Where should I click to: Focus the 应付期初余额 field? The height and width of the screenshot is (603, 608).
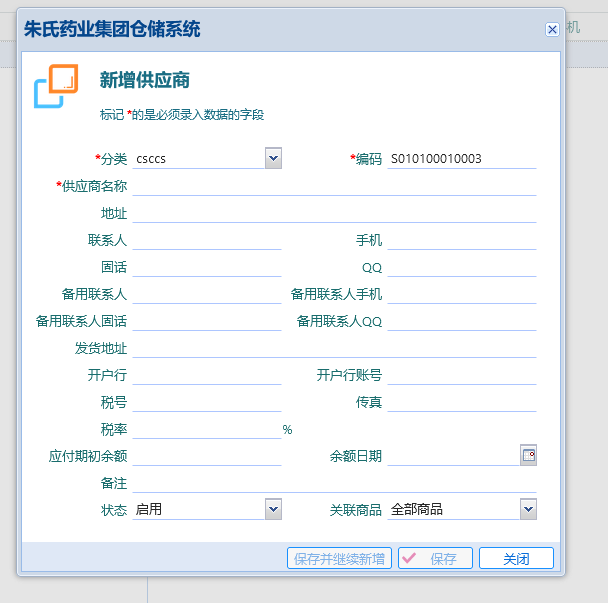tap(207, 456)
